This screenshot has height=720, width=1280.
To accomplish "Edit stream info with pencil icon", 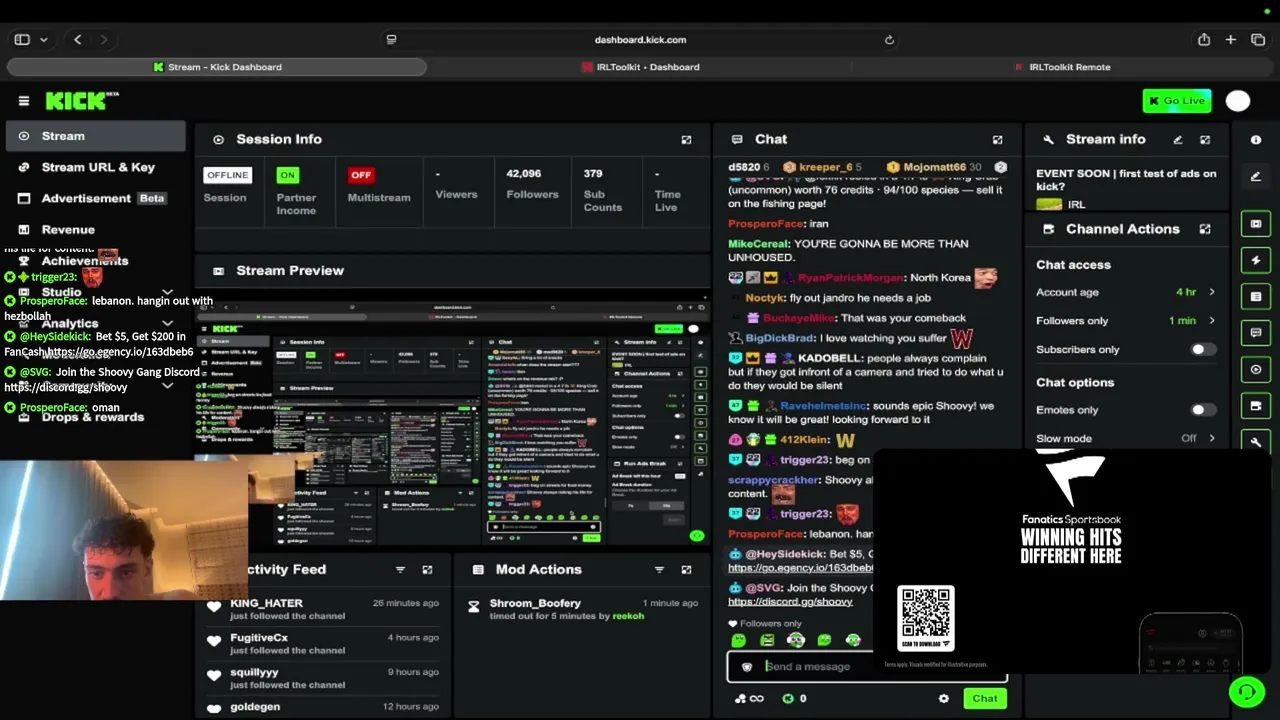I will tap(1178, 140).
